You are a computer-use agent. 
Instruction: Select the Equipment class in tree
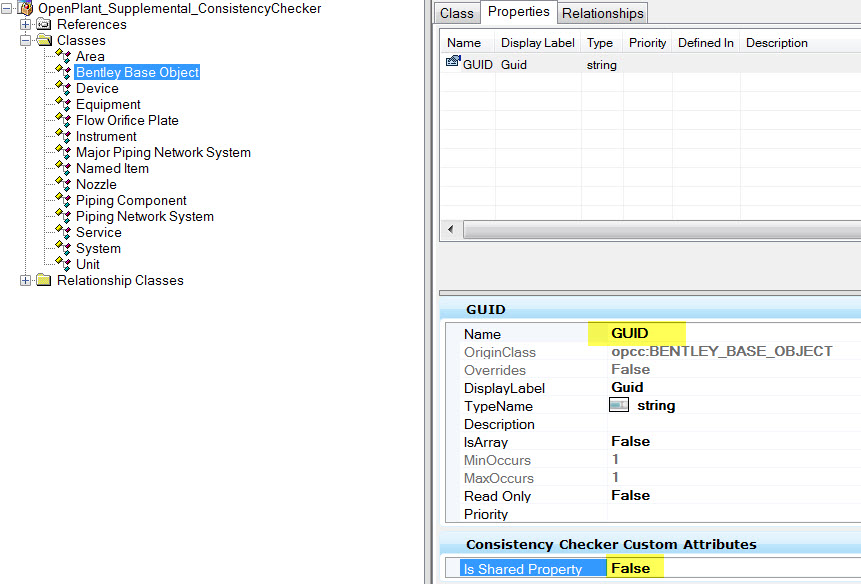108,104
